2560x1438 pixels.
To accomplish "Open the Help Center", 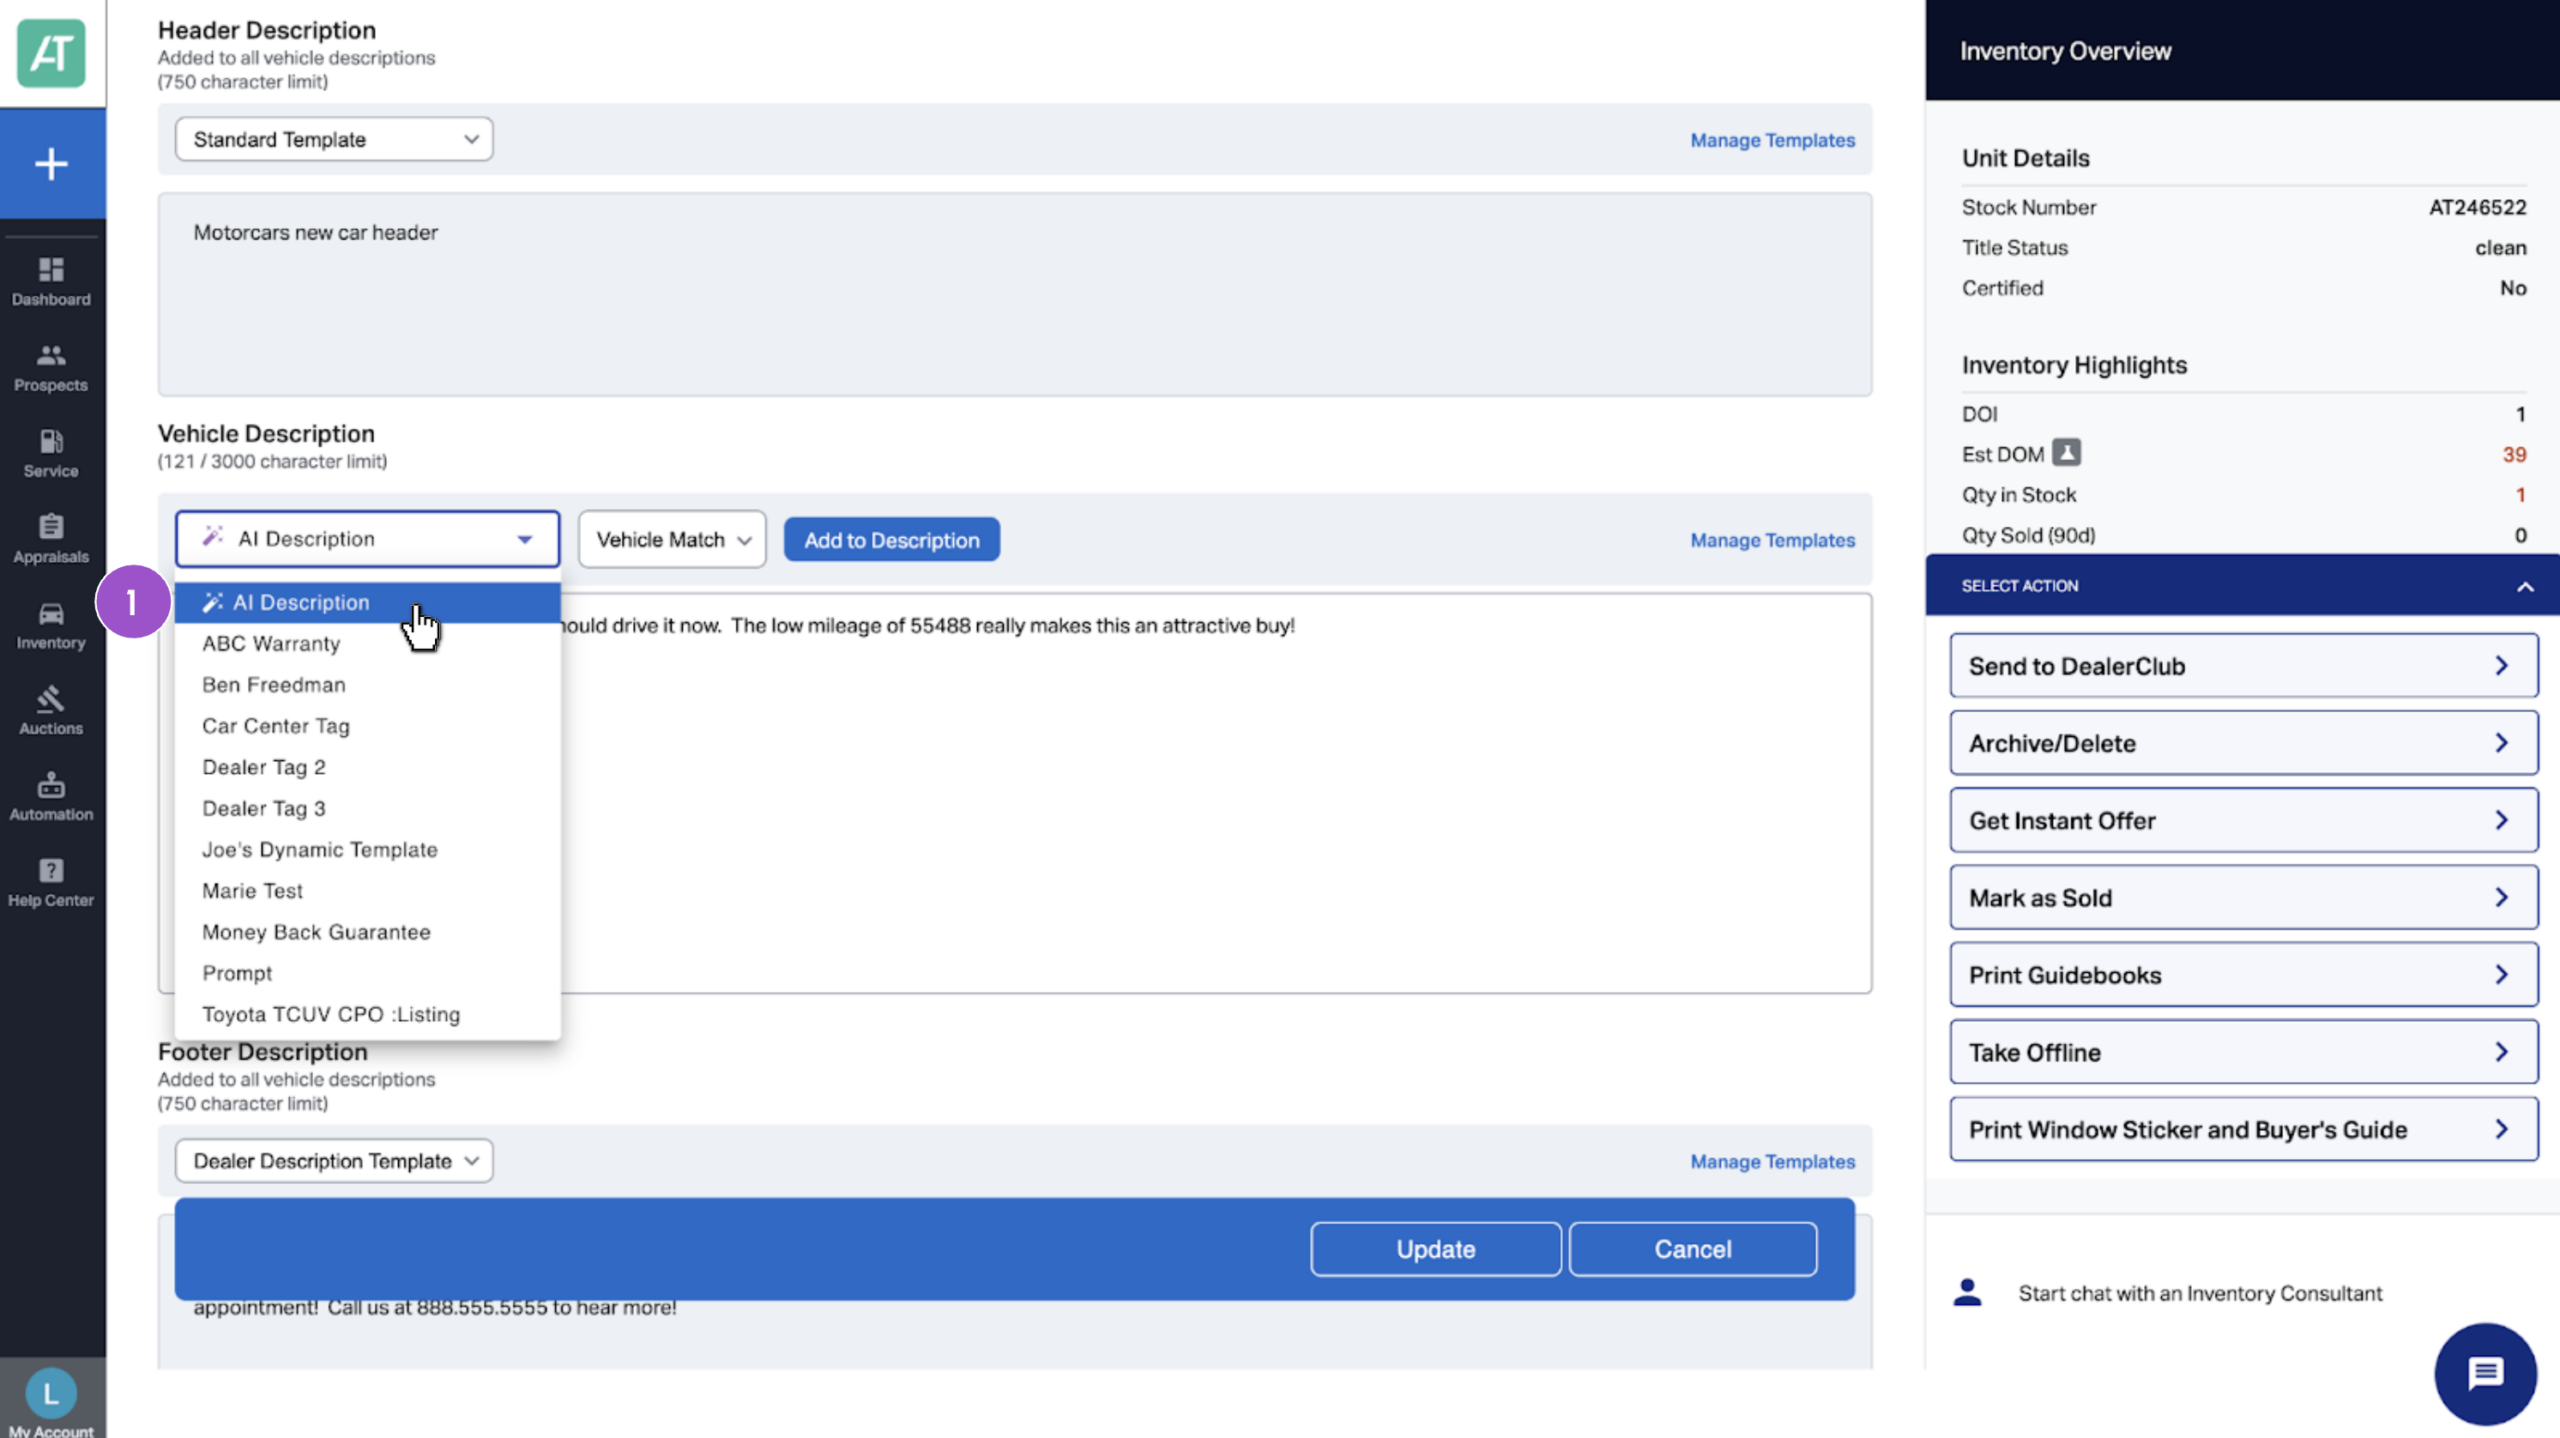I will (51, 884).
